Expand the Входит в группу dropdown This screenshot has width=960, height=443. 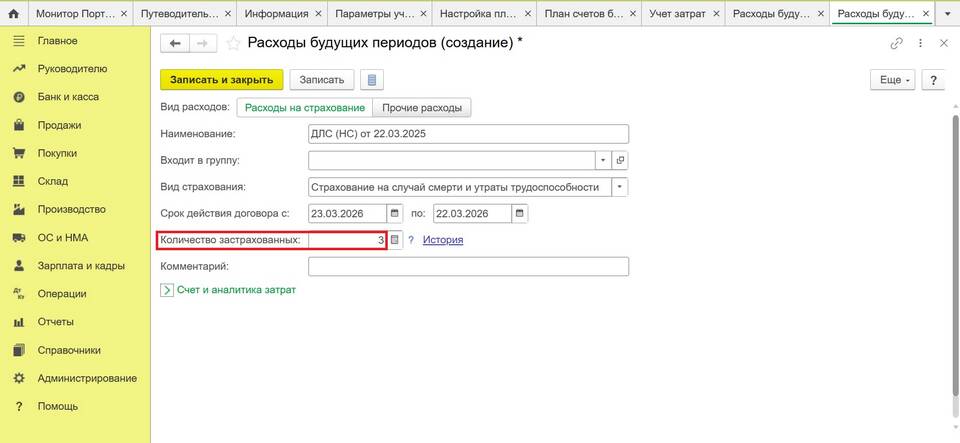(603, 160)
